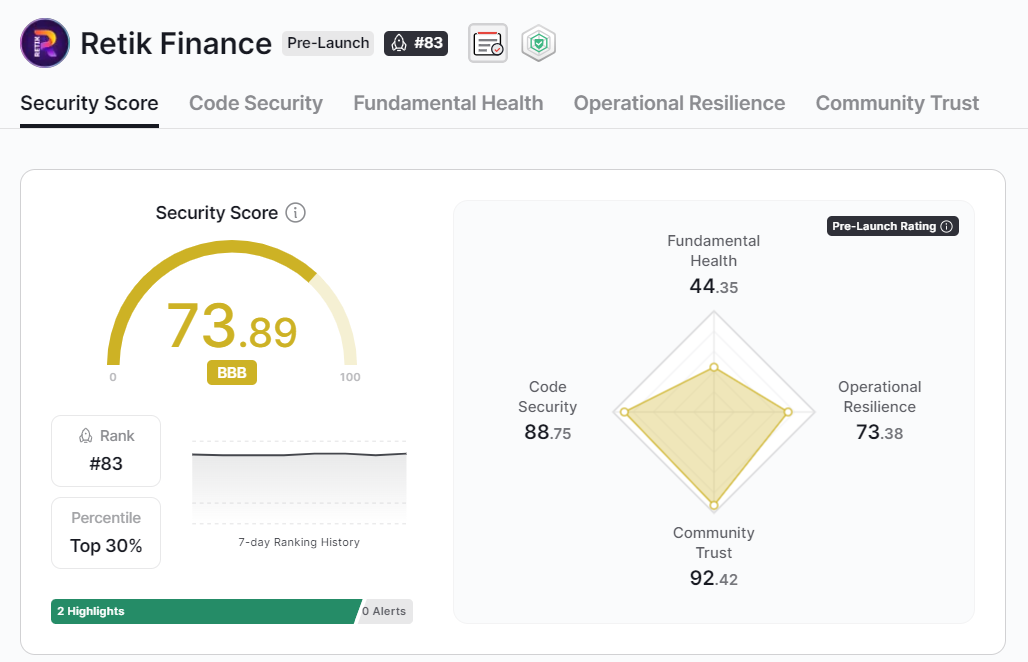Click the 2 Highlights green bar
This screenshot has height=662, width=1028.
click(x=206, y=612)
